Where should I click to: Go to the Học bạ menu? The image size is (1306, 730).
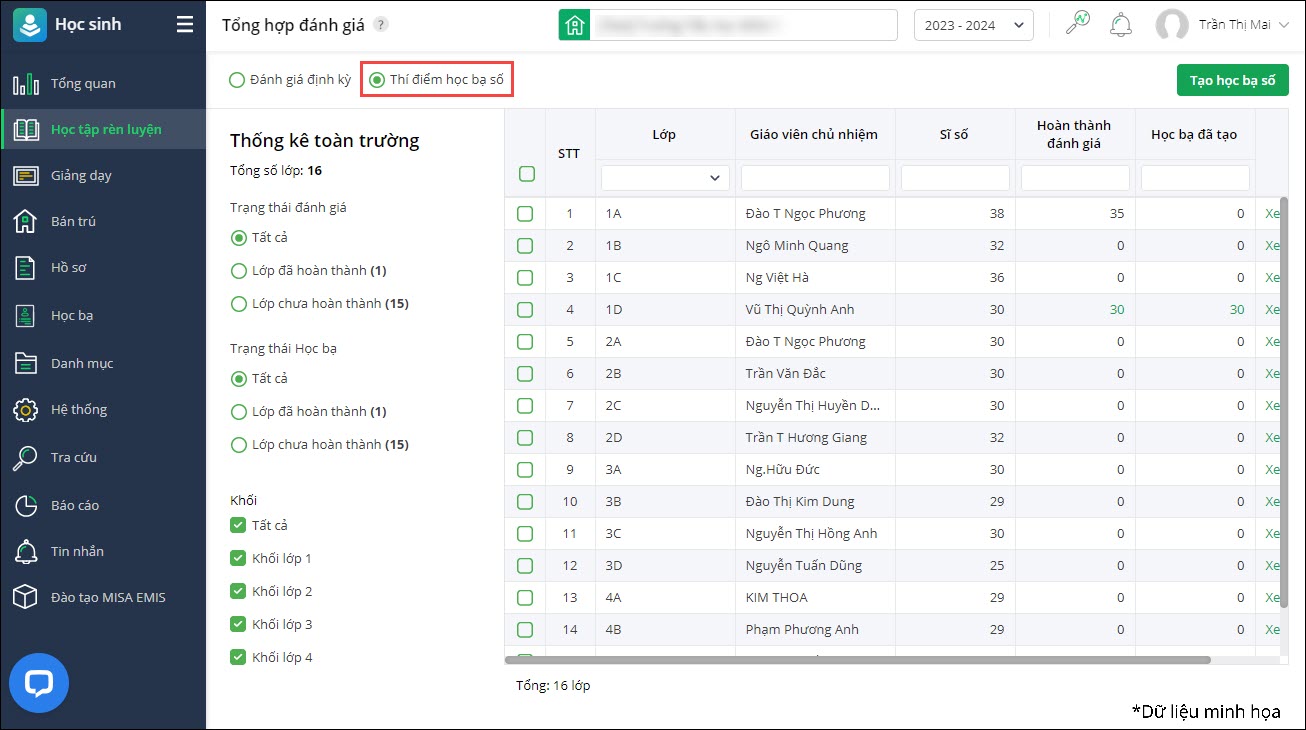72,315
